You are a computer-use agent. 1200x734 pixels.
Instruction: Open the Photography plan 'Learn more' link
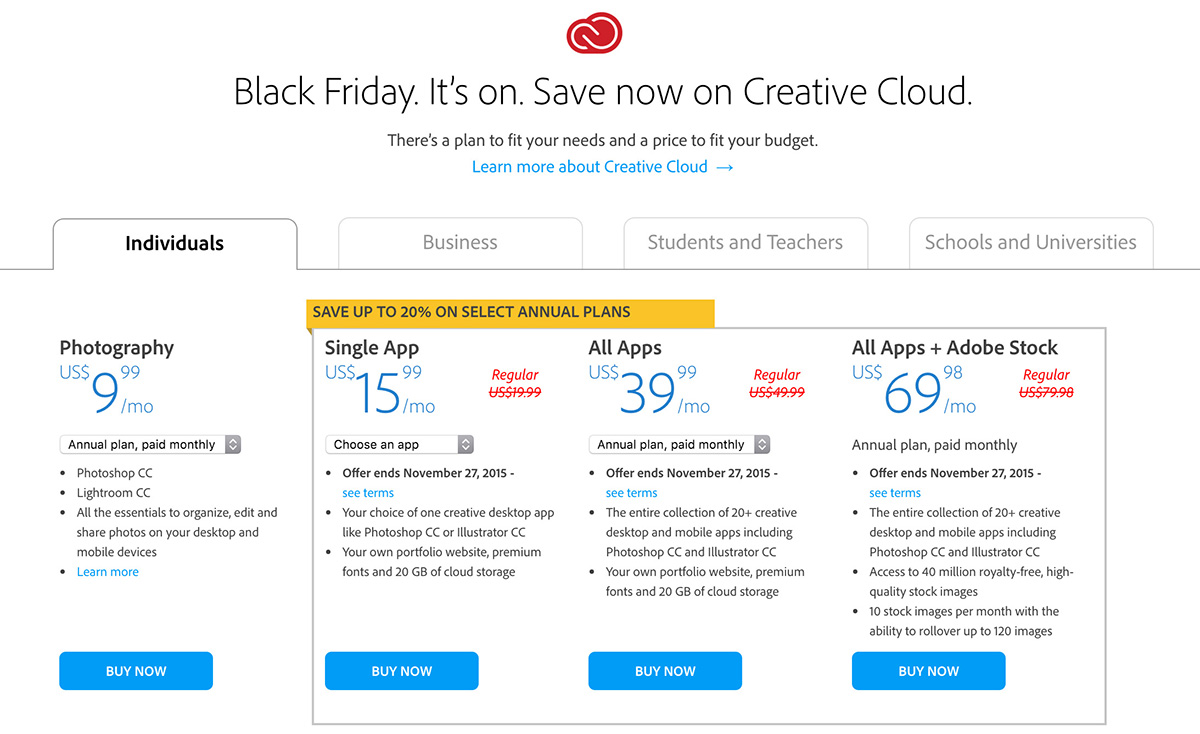tap(108, 572)
